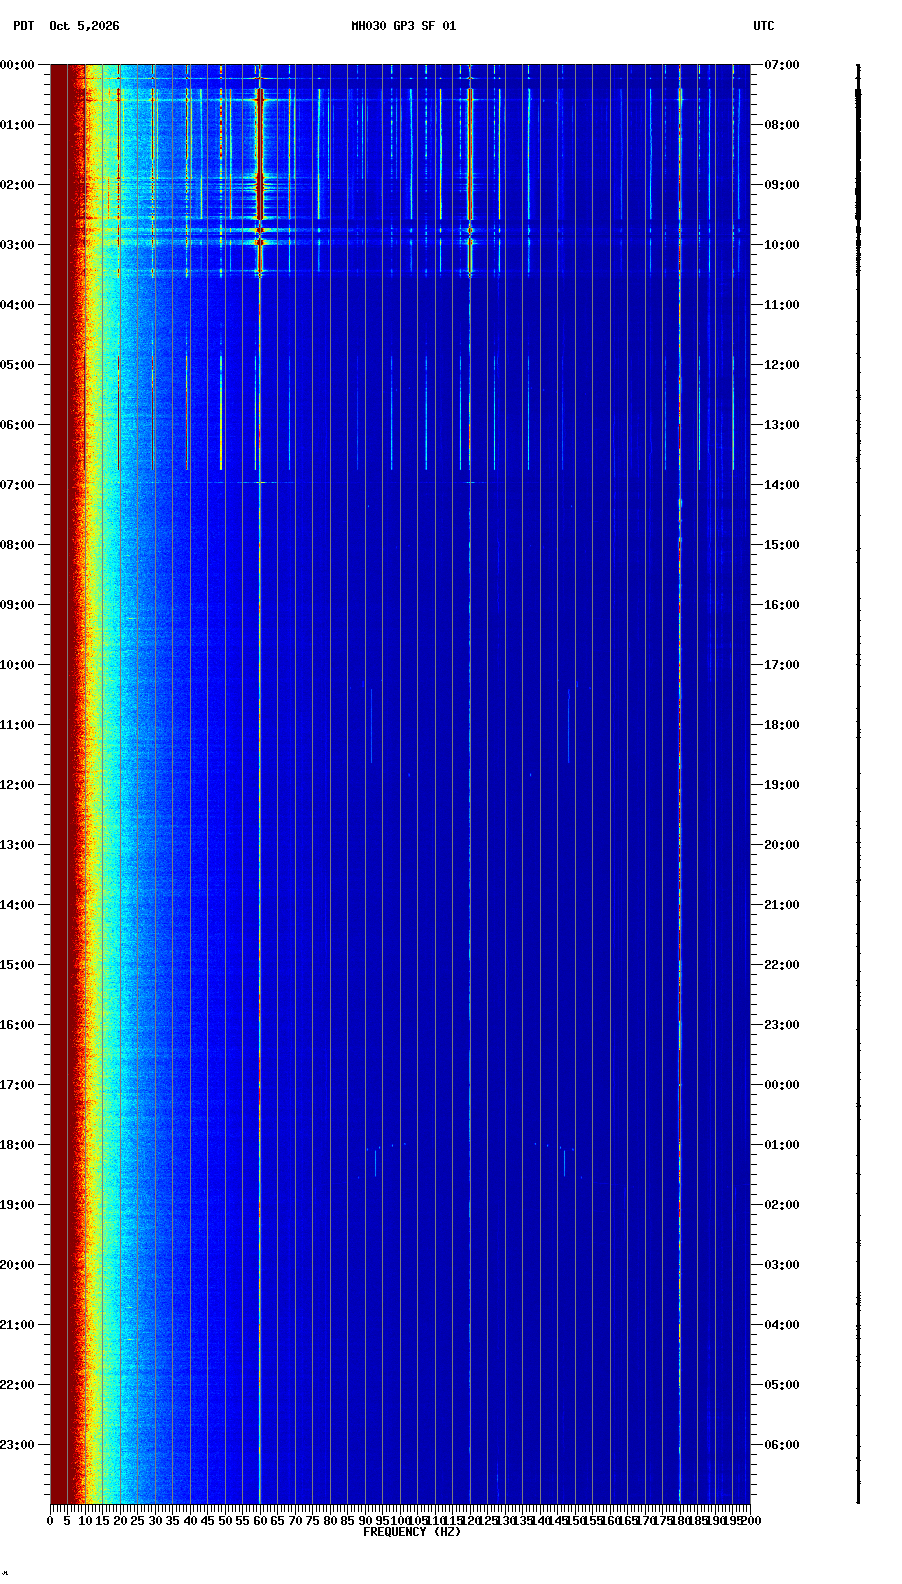
Task: Click 23:00 on the UTC time axis
Action: [x=782, y=1025]
